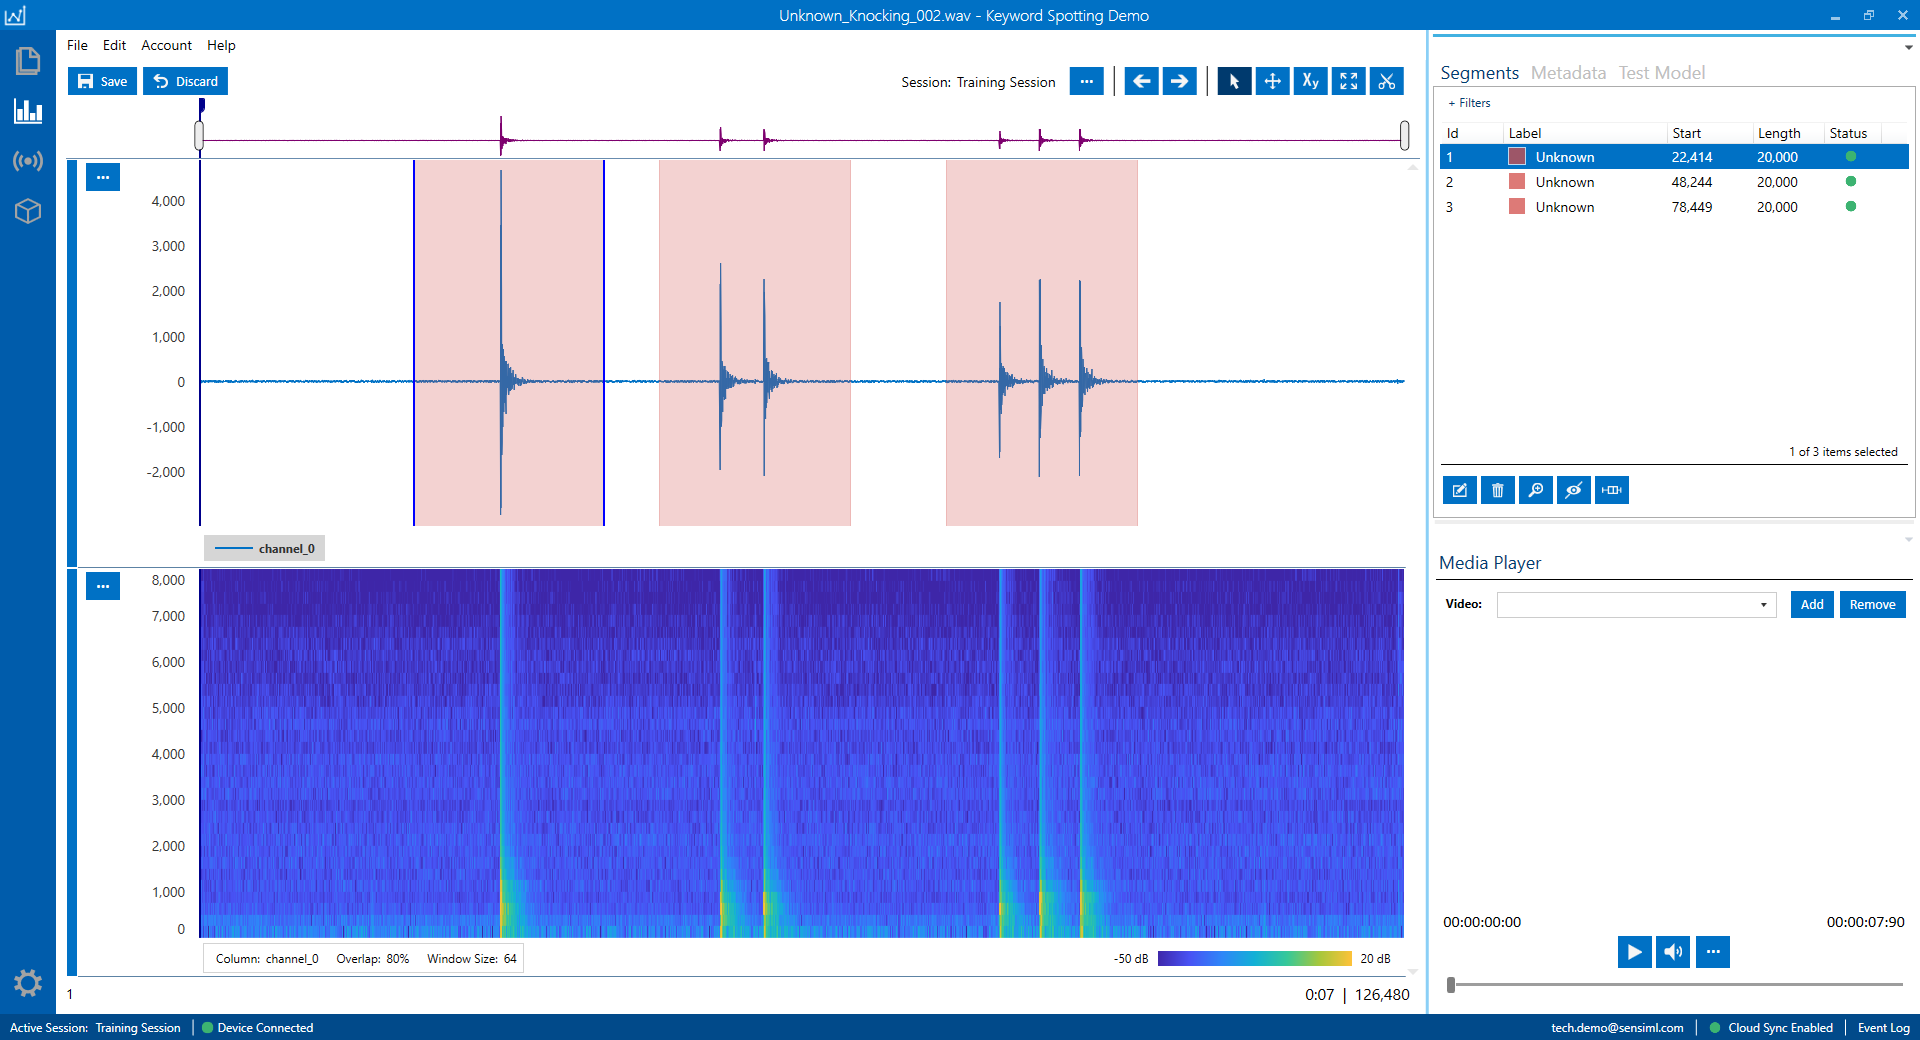Click the third pink segment region in waveform
1920x1040 pixels.
[1042, 342]
